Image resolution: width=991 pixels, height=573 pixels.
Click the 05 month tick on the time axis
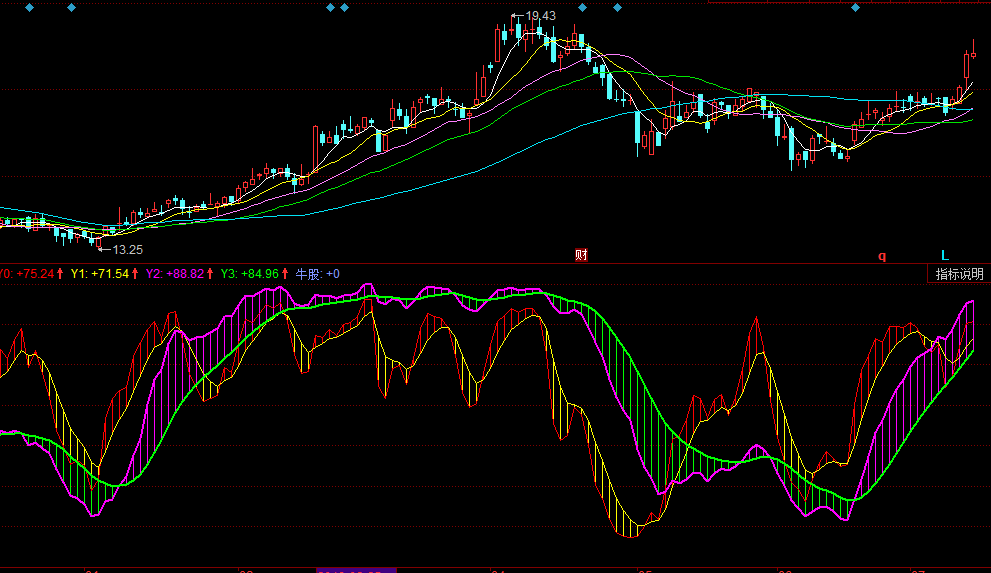click(x=645, y=570)
